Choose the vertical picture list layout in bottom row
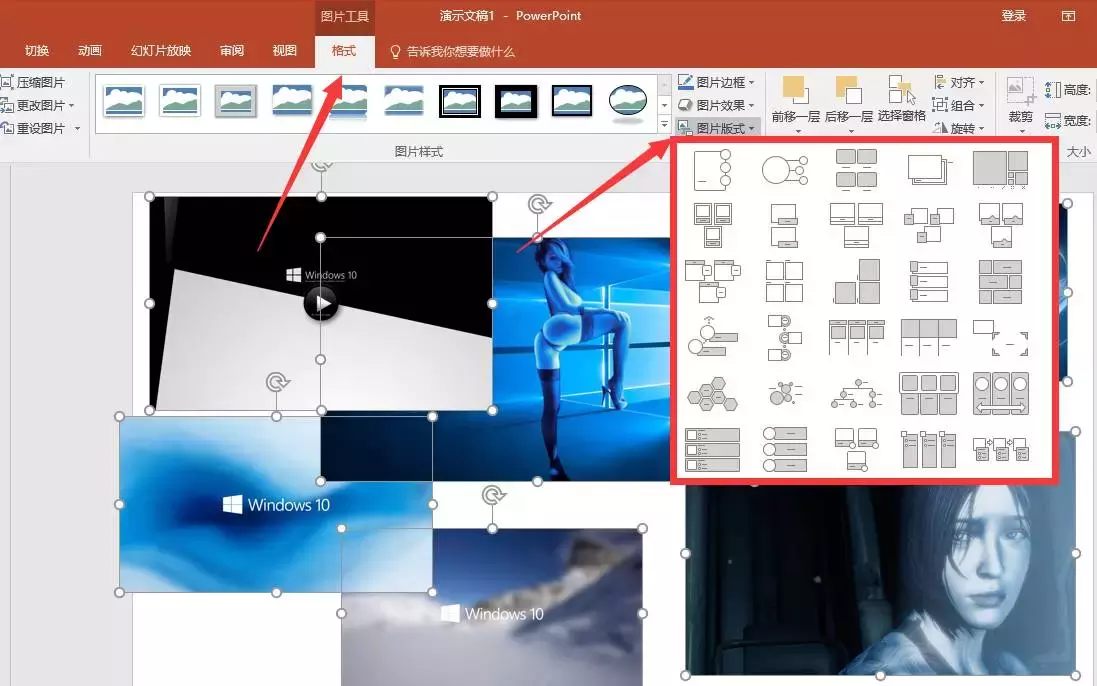 coord(712,449)
